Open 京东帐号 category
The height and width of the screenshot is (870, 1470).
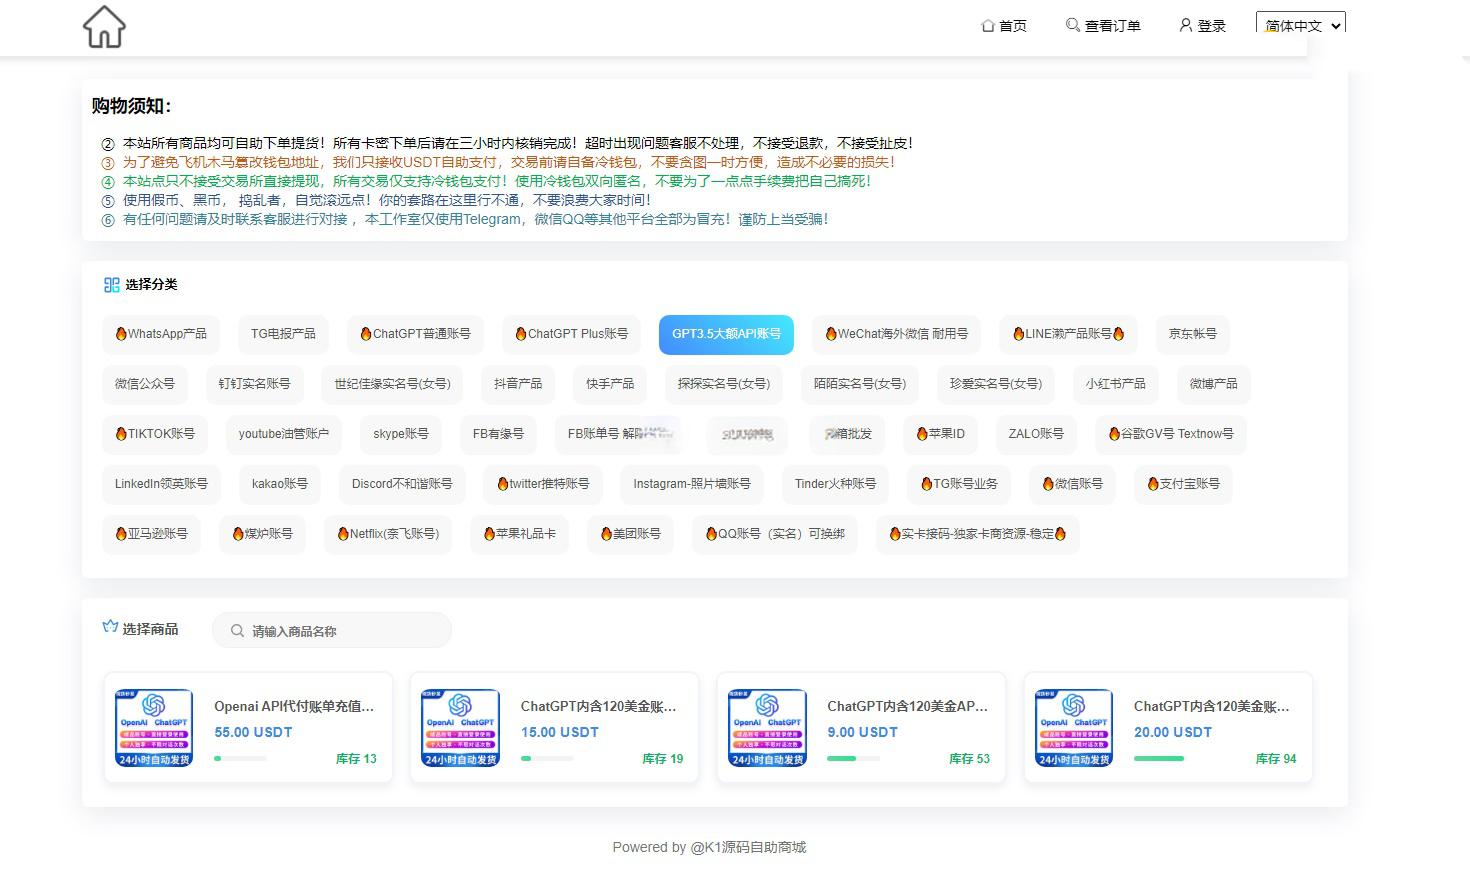point(1192,334)
